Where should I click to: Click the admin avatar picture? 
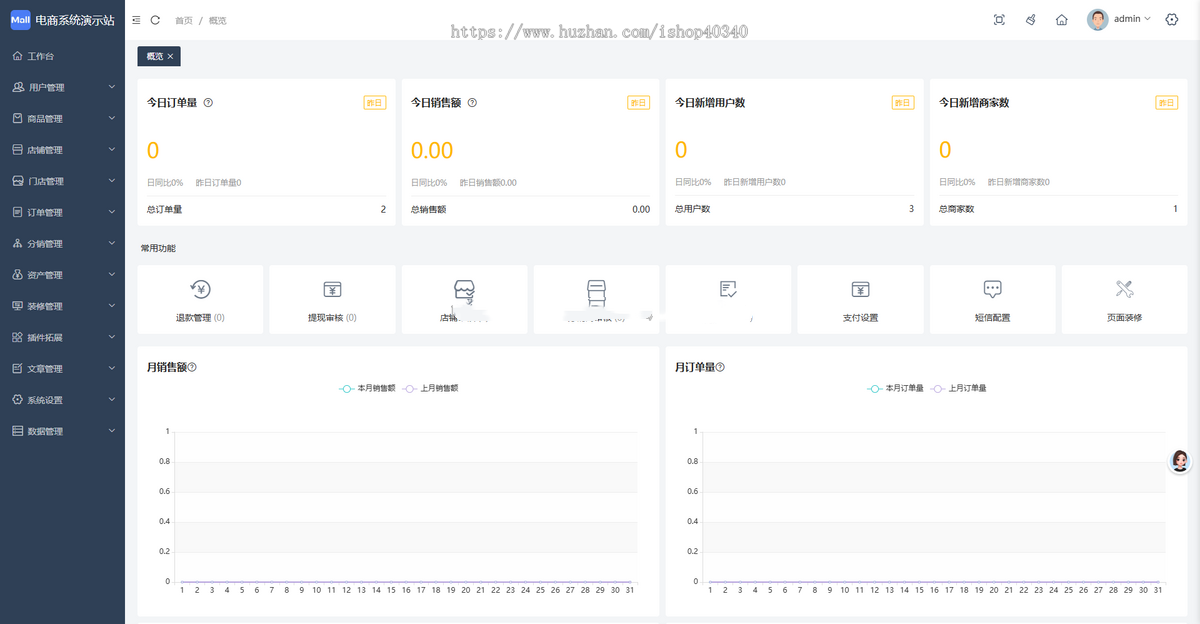click(1098, 20)
